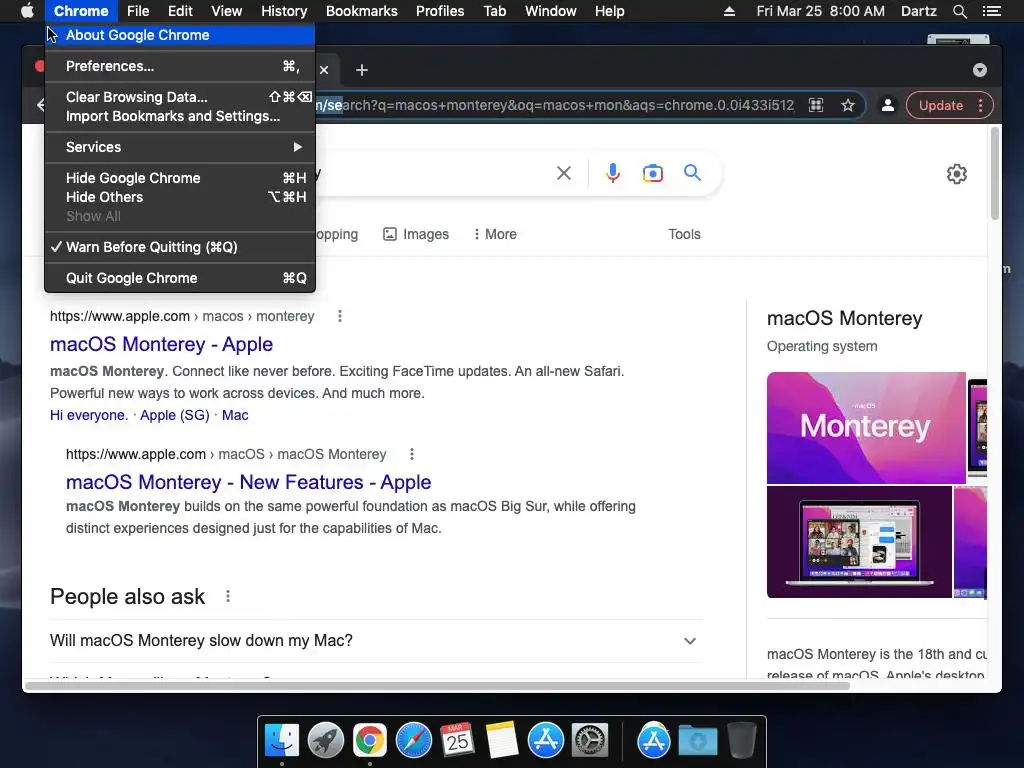Viewport: 1024px width, 768px height.
Task: Open People also ask options dots
Action: (228, 596)
